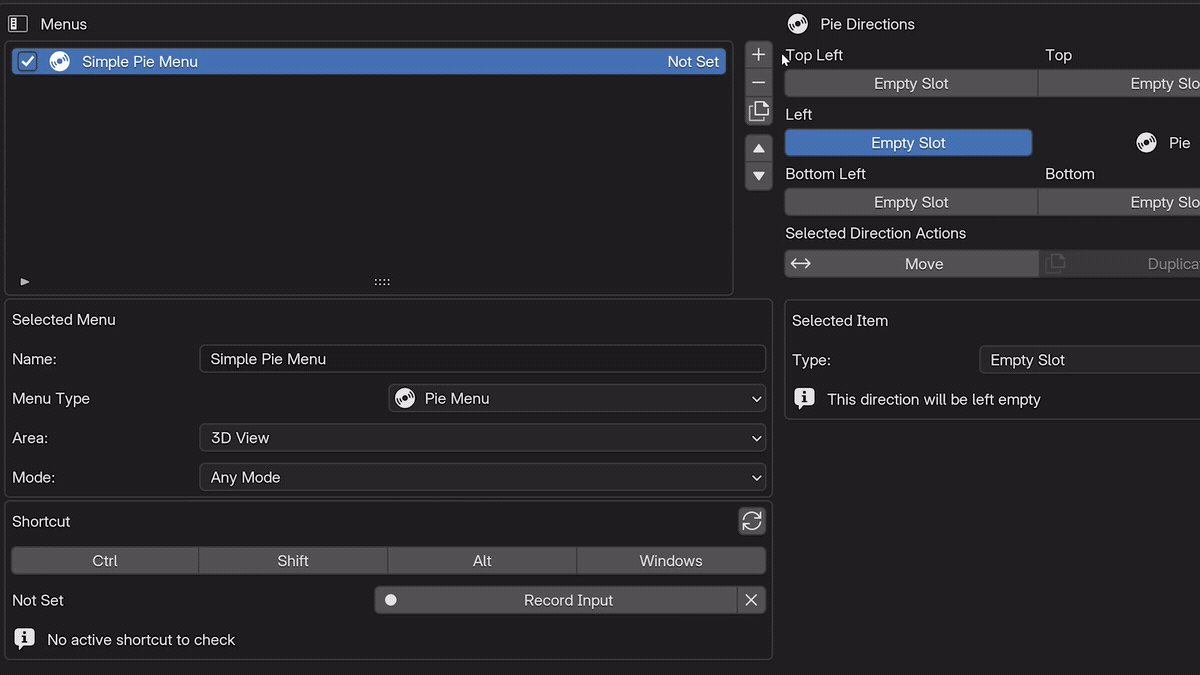The image size is (1200, 675).
Task: Toggle the Alt modifier
Action: pos(482,561)
